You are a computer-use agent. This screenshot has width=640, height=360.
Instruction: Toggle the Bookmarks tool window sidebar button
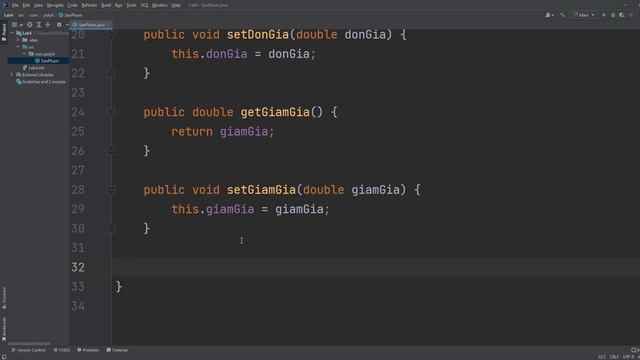click(x=4, y=329)
